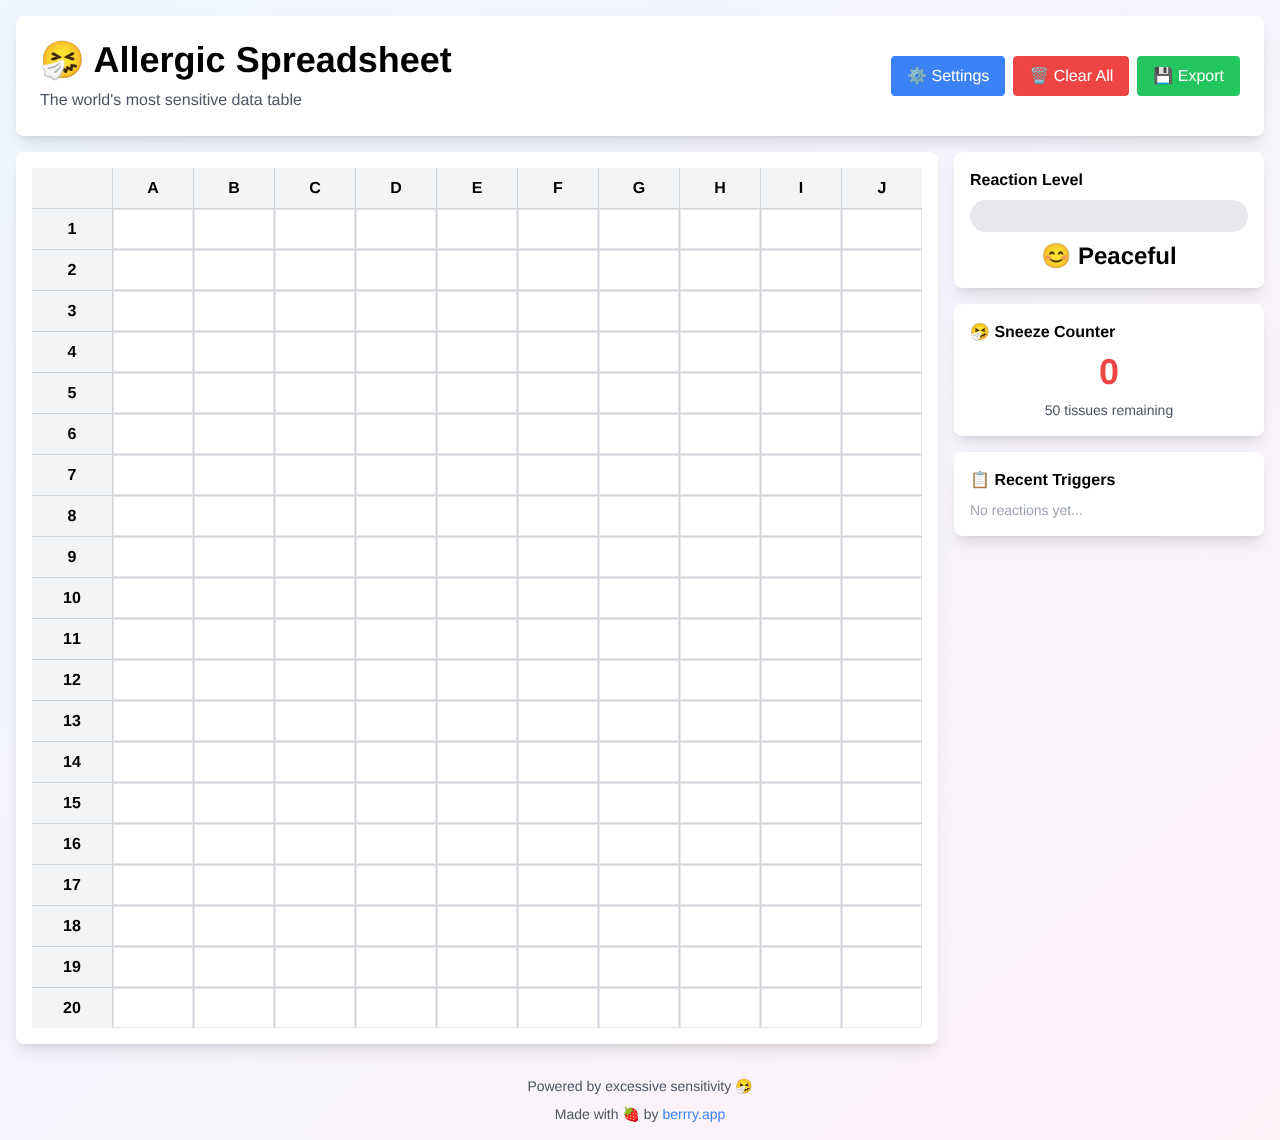Viewport: 1280px width, 1140px height.
Task: Click the gear icon on Settings button
Action: (917, 75)
